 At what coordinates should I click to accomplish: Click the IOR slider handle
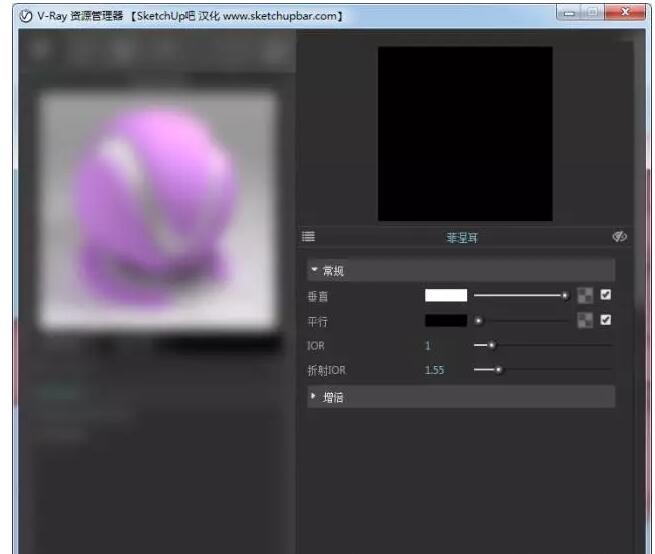(x=491, y=345)
